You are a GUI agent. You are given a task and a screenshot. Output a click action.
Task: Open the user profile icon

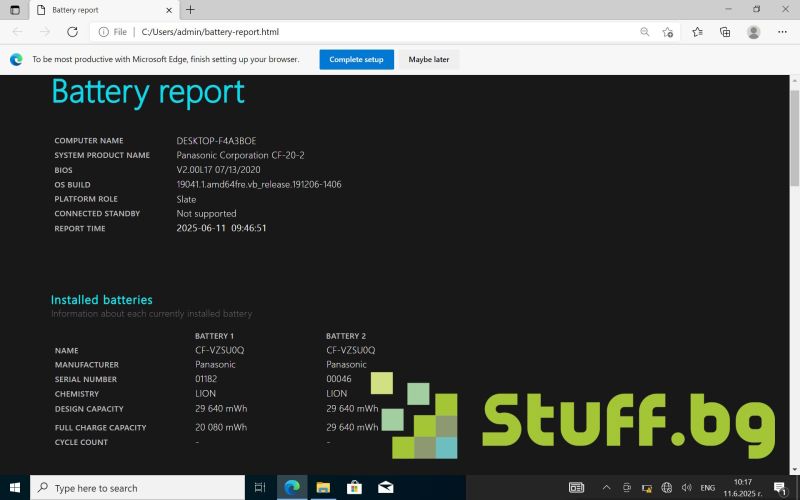(x=753, y=32)
